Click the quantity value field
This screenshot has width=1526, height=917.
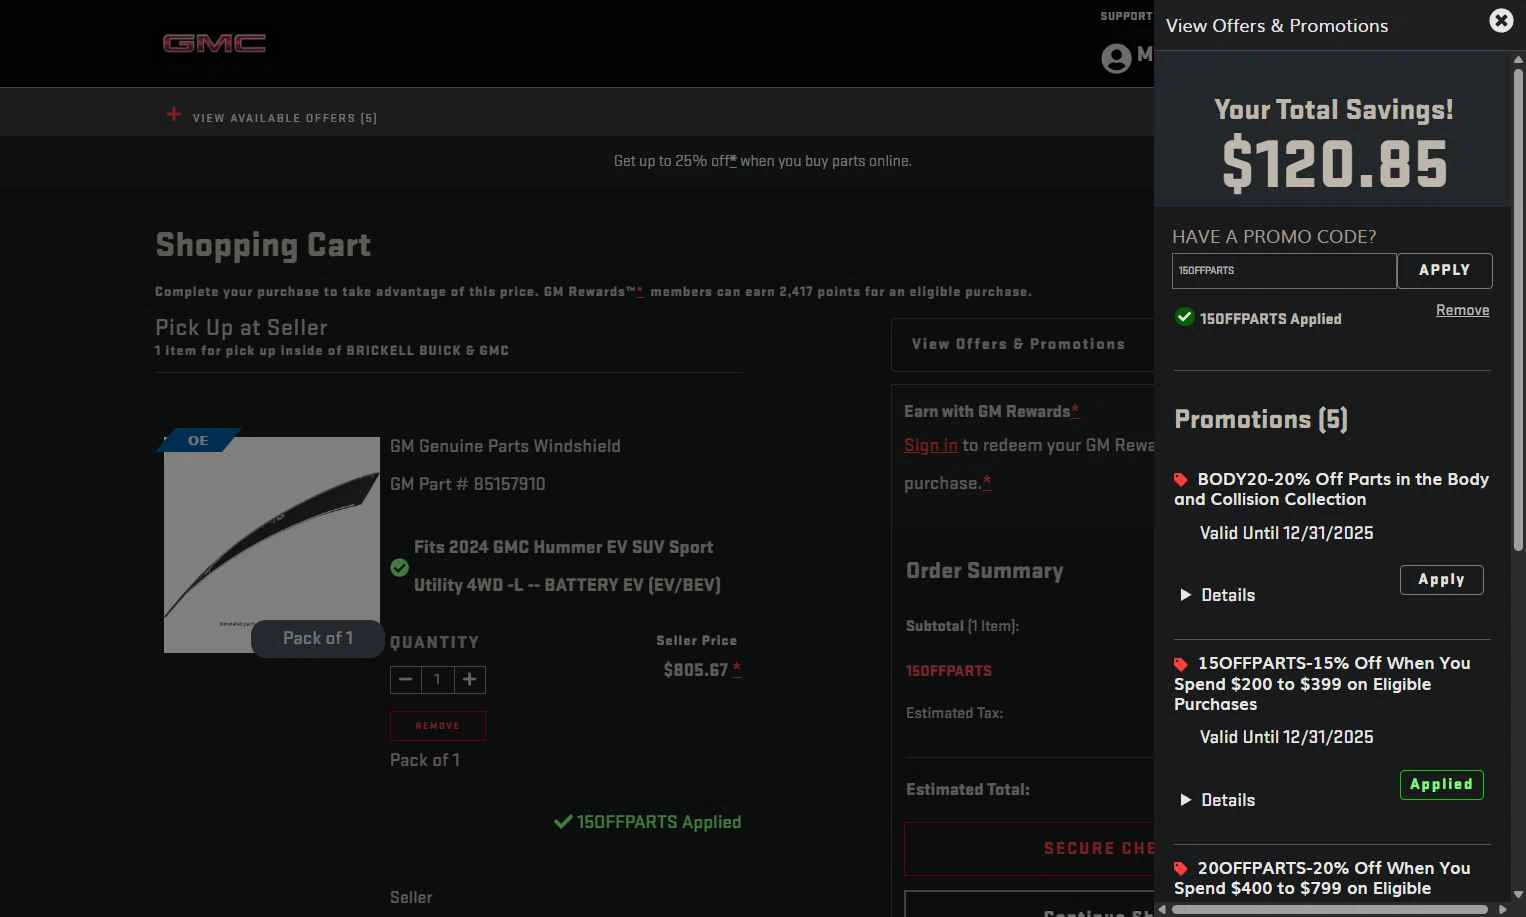click(437, 680)
